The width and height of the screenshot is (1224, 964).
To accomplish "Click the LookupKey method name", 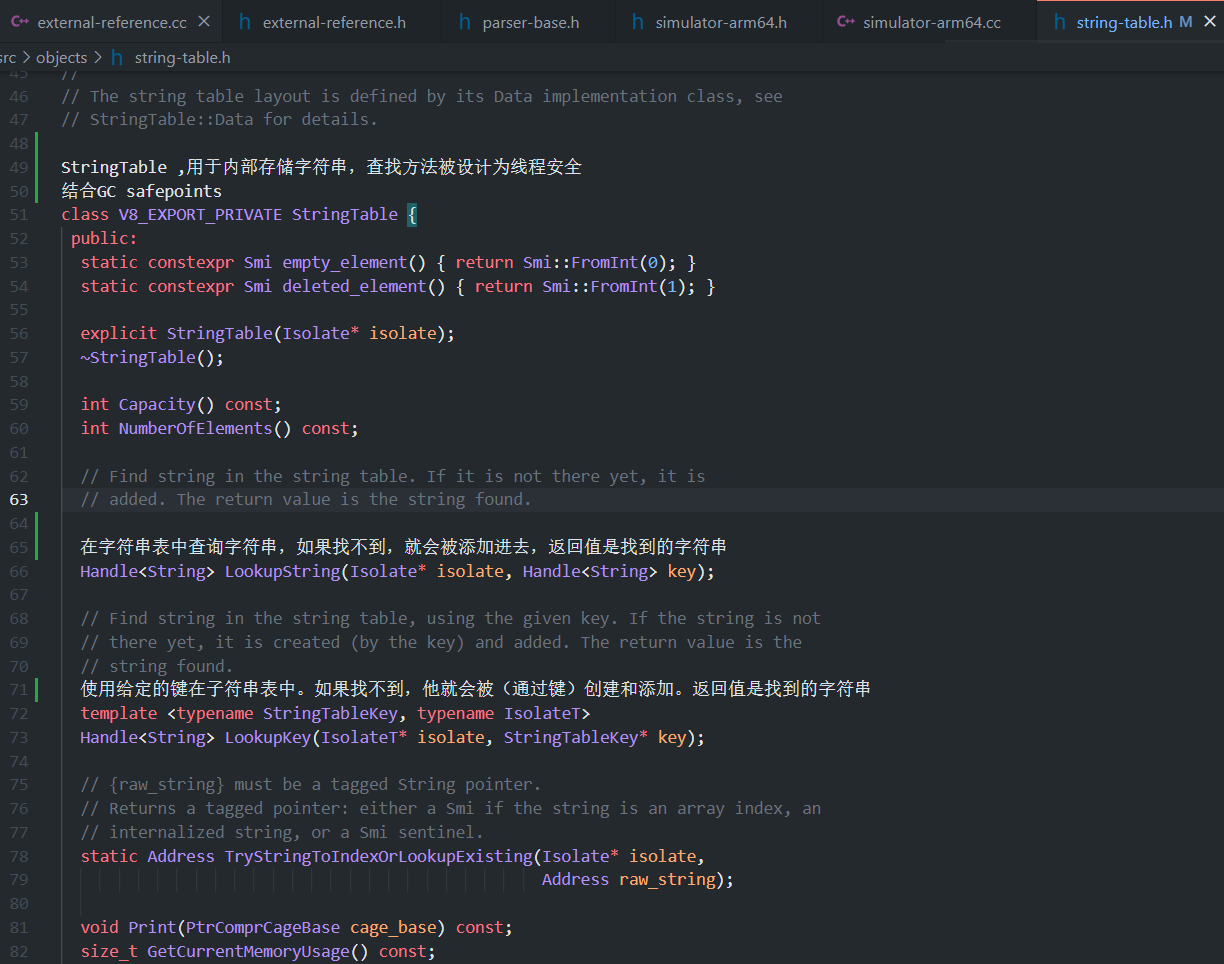I will pos(268,737).
